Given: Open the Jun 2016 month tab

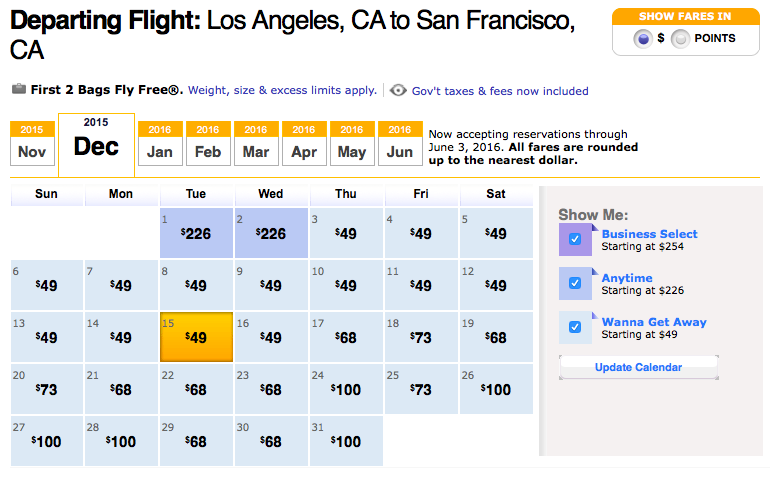Looking at the screenshot, I should tap(400, 144).
